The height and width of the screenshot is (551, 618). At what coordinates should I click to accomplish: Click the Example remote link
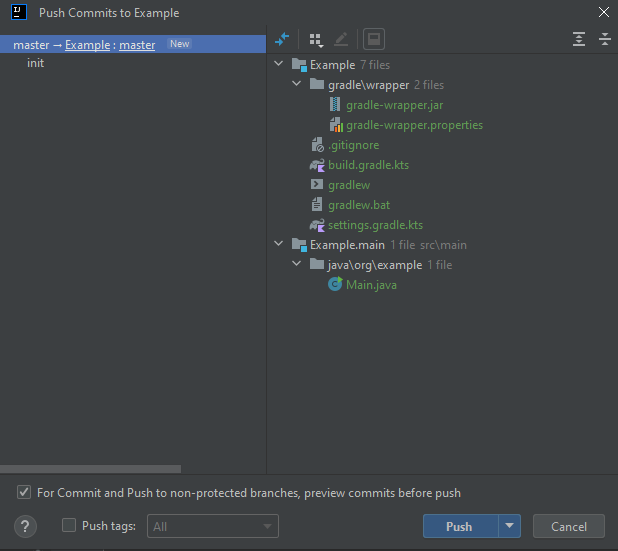coord(87,45)
